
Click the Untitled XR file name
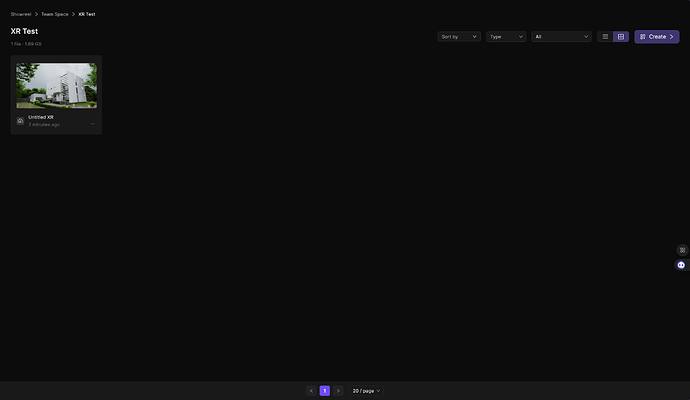click(x=41, y=117)
